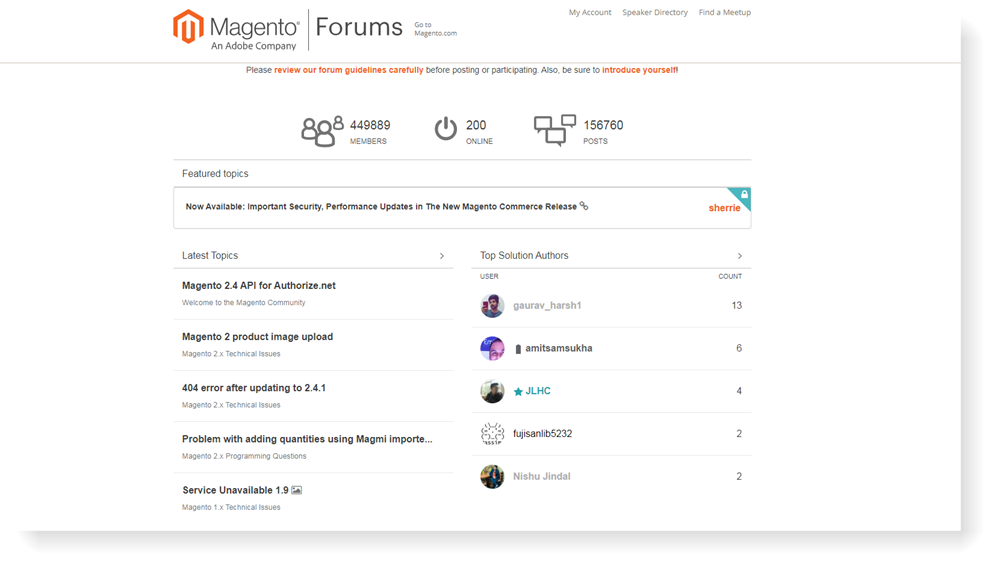1000x570 pixels.
Task: Open Find a Meetup
Action: [724, 12]
